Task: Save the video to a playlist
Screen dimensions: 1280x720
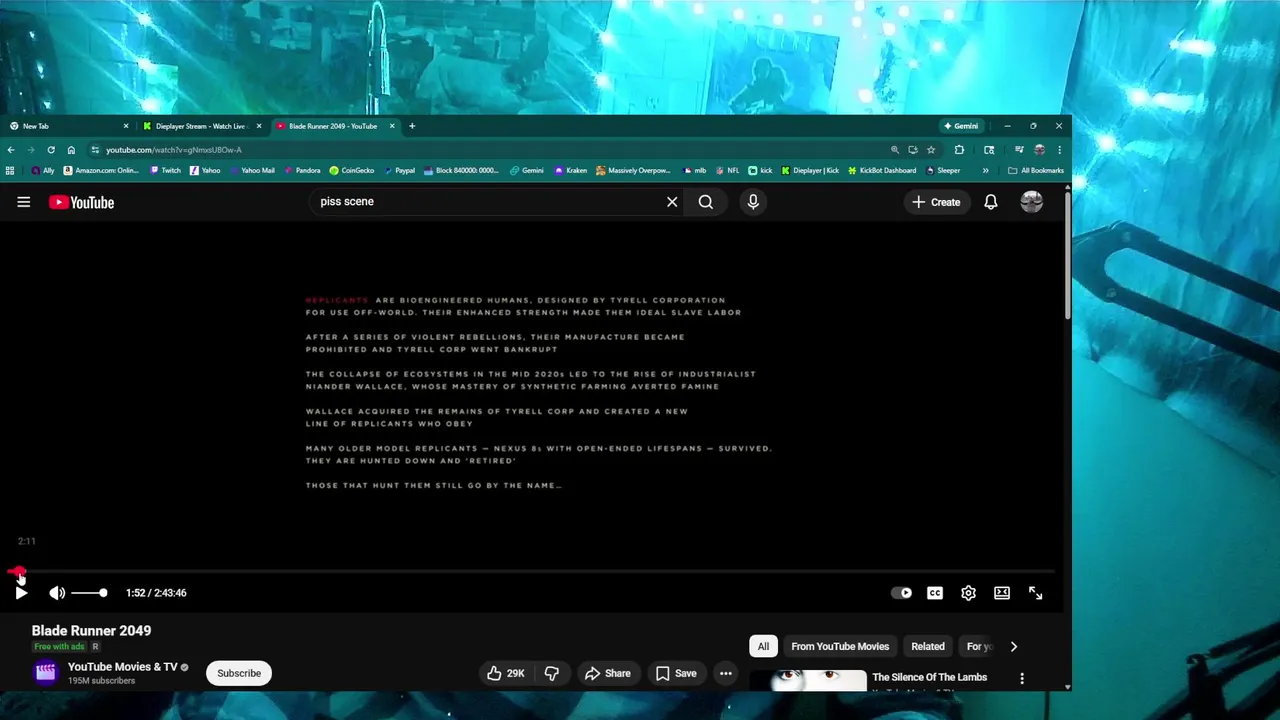Action: pos(675,673)
